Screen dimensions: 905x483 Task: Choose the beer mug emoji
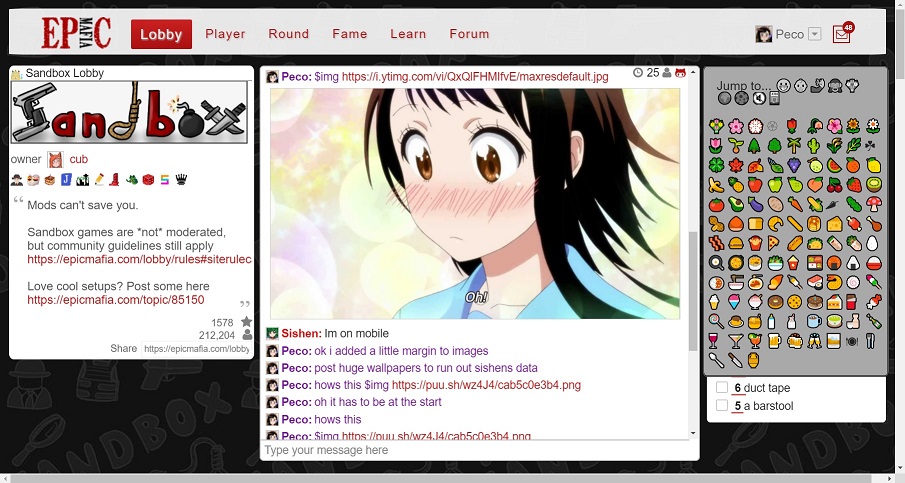tap(775, 341)
